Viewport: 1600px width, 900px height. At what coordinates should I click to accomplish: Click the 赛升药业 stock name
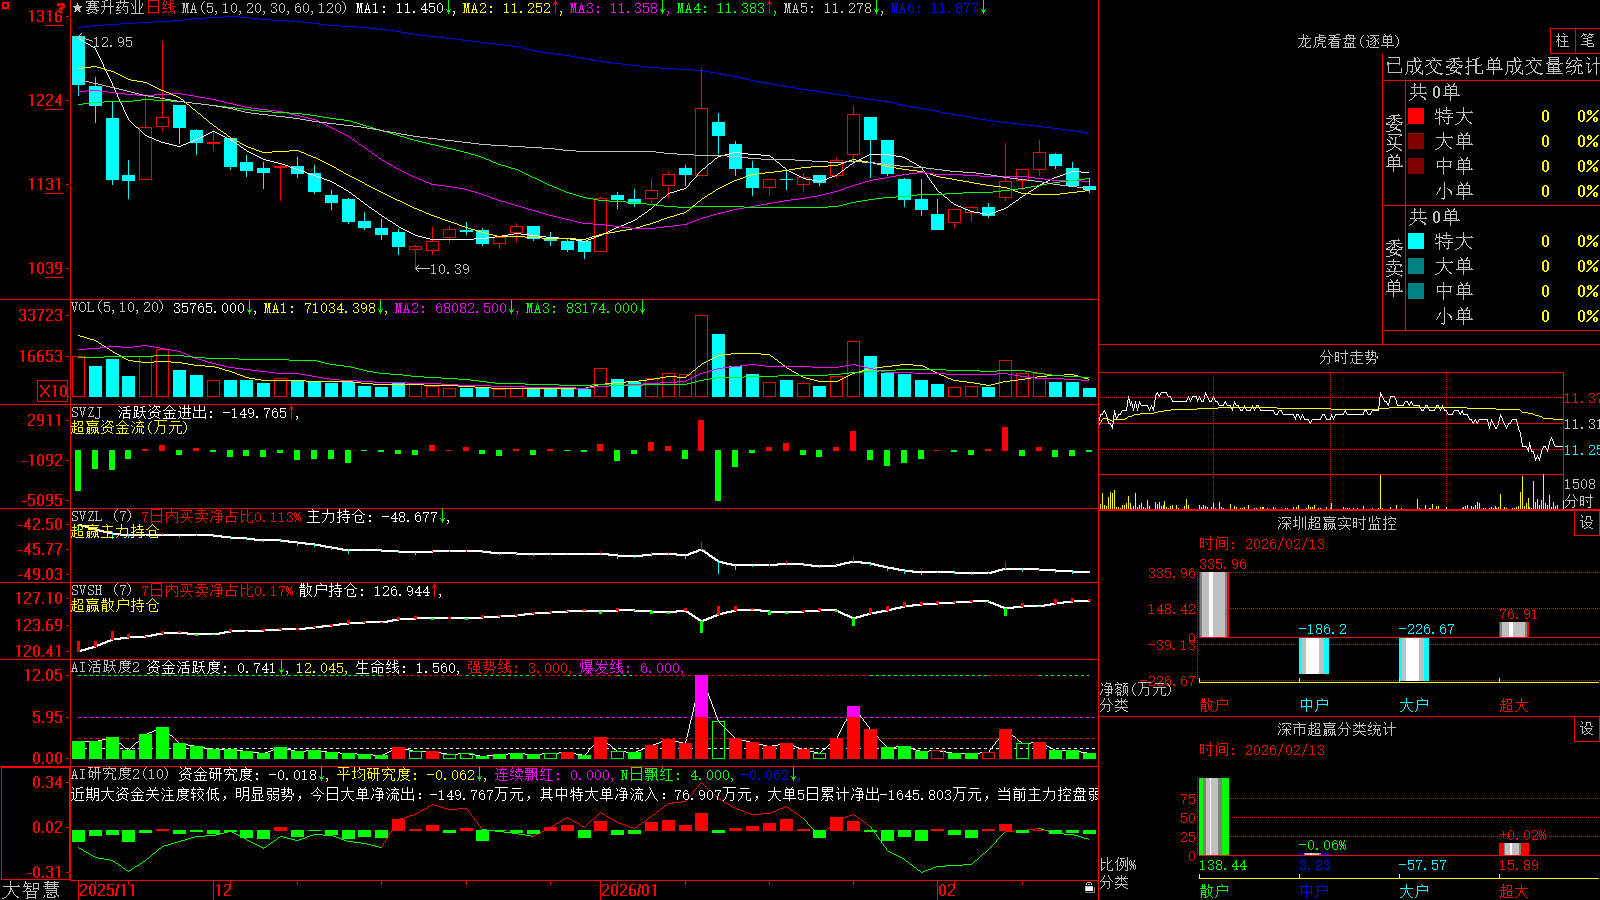pos(115,8)
